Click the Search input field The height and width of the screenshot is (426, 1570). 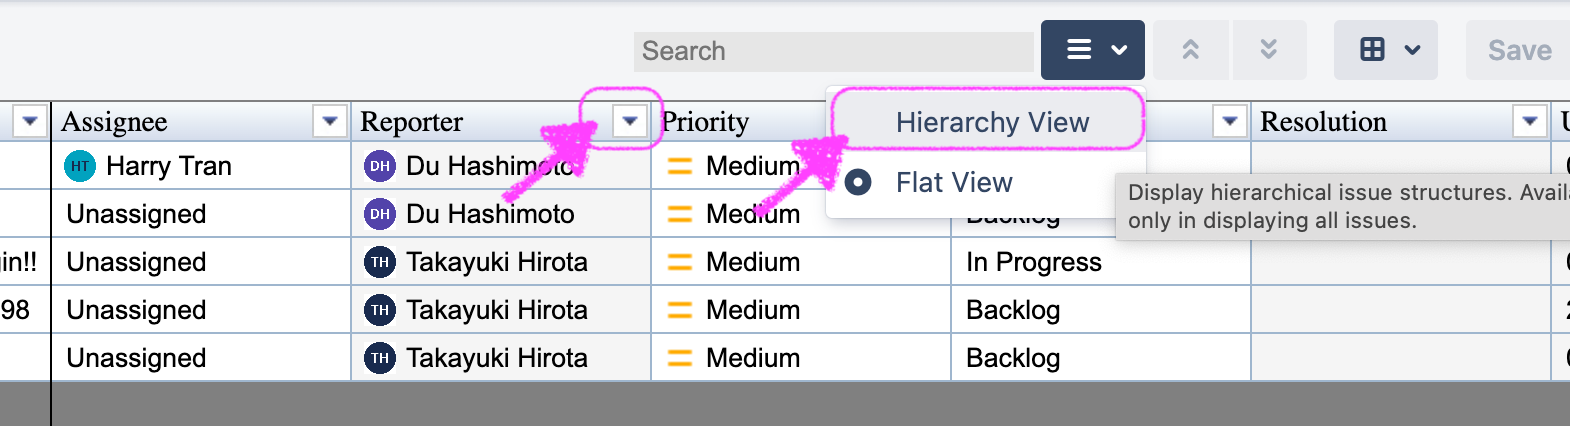[x=833, y=51]
